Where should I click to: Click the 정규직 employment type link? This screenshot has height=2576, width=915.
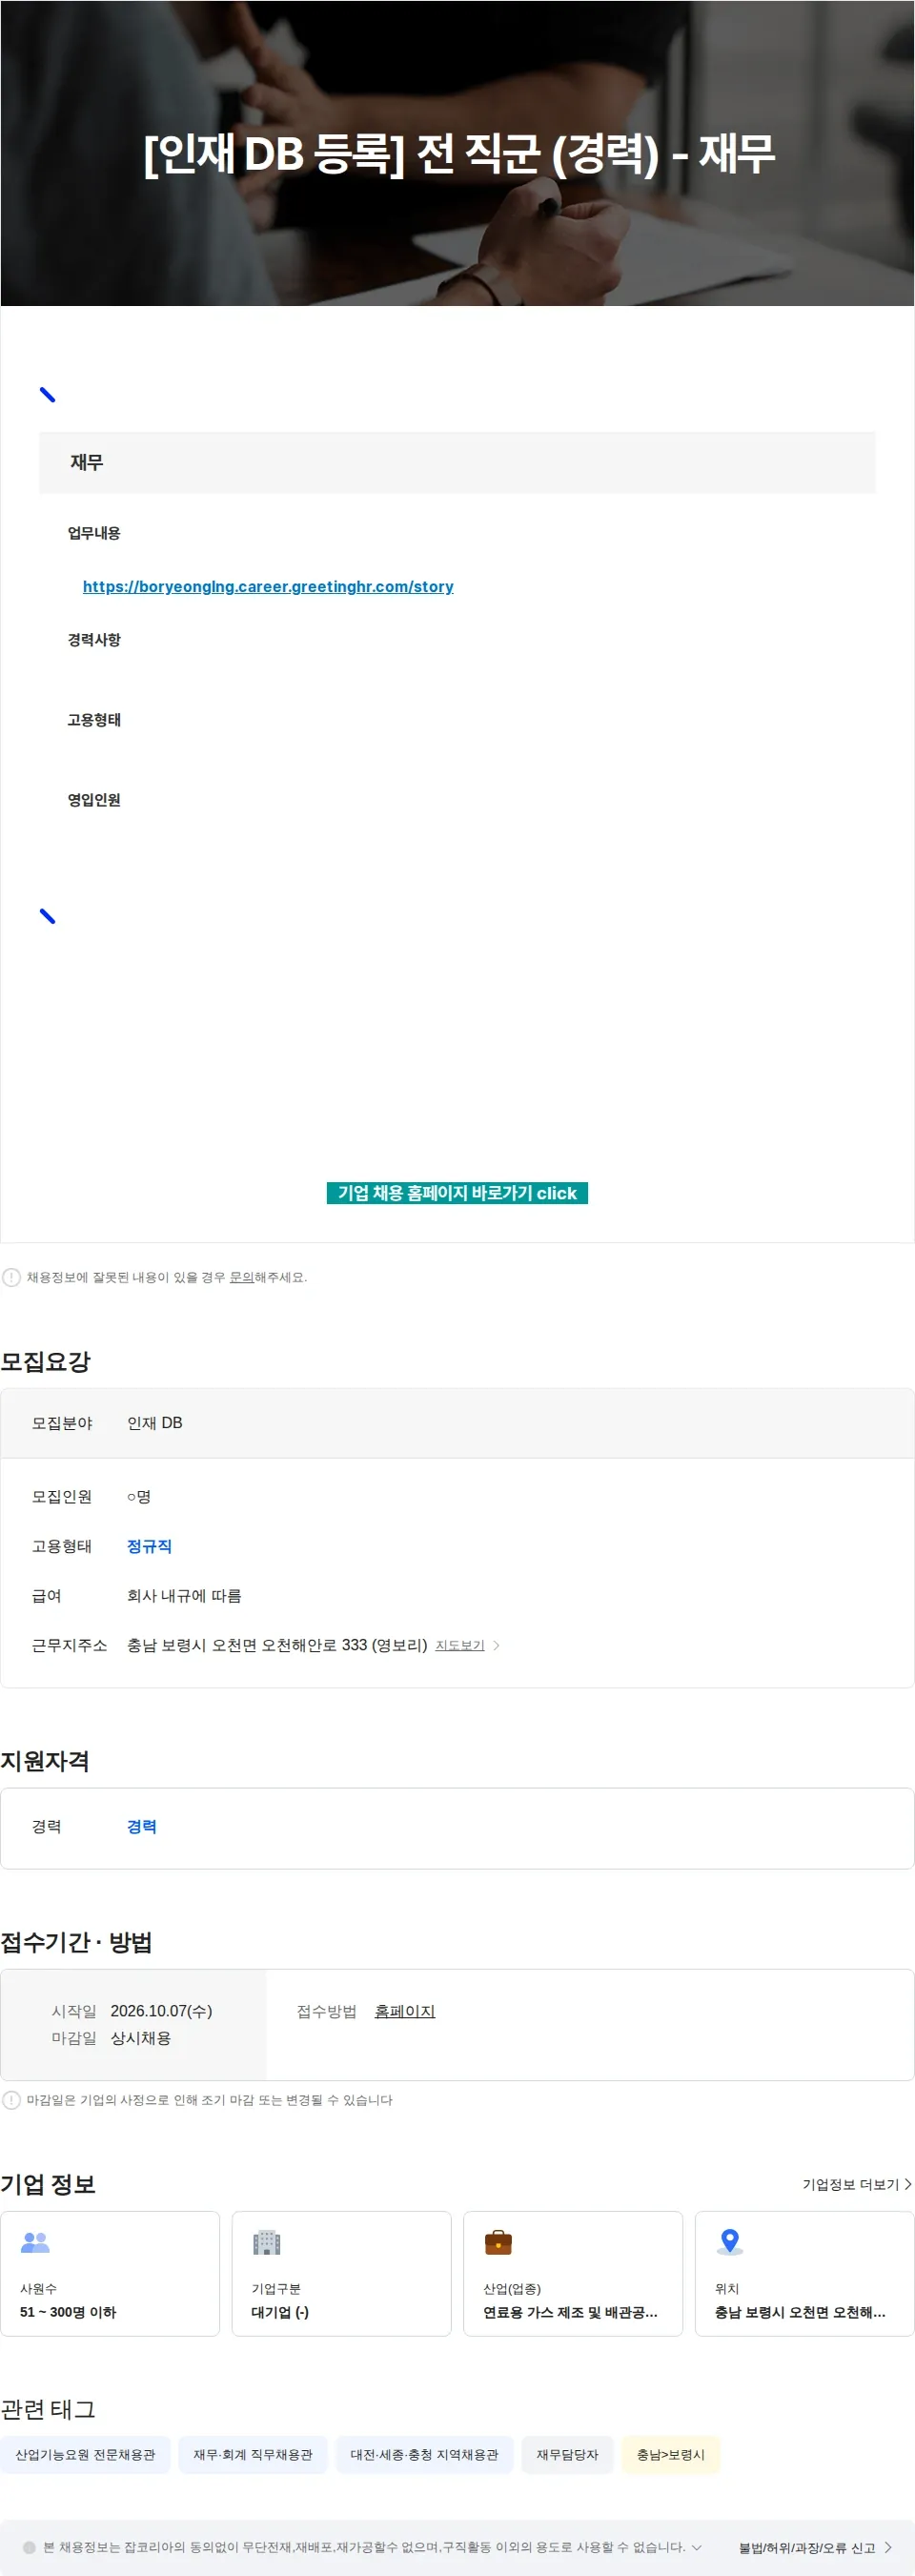[149, 1546]
